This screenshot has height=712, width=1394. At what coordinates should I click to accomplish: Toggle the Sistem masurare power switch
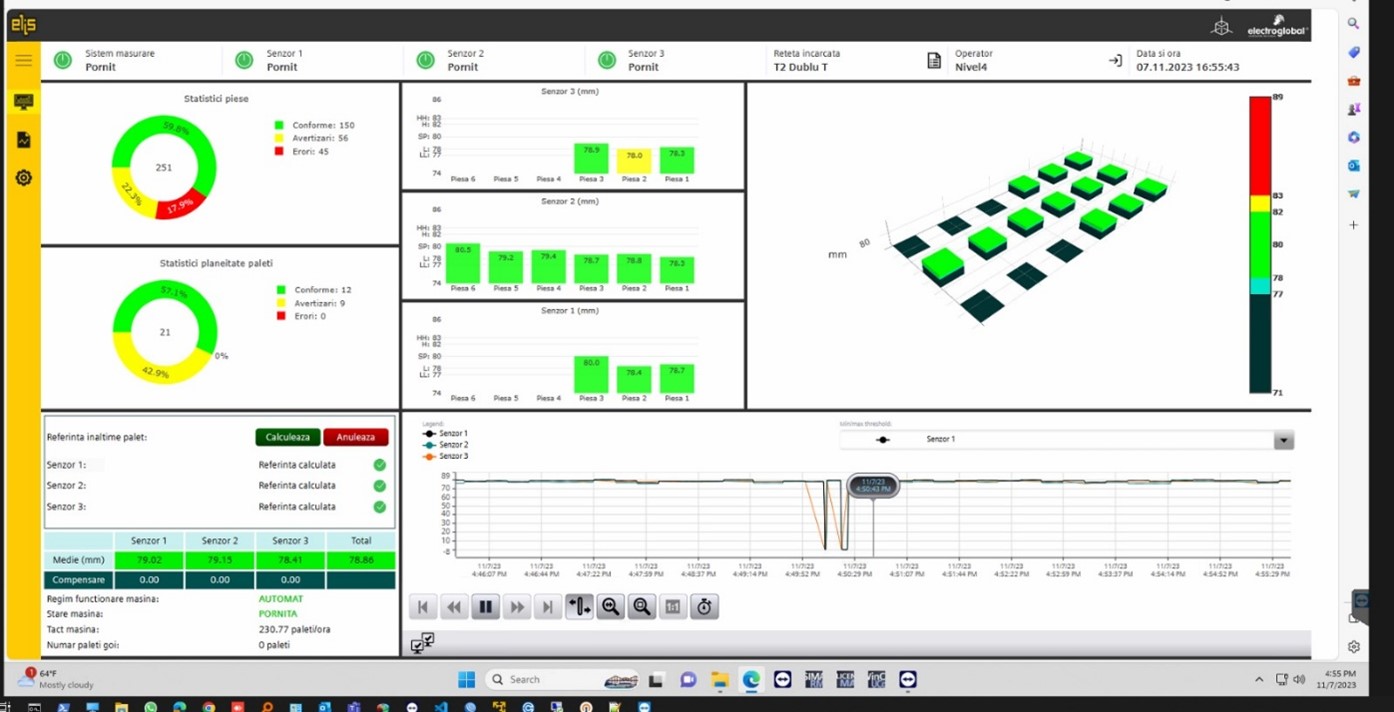[63, 61]
